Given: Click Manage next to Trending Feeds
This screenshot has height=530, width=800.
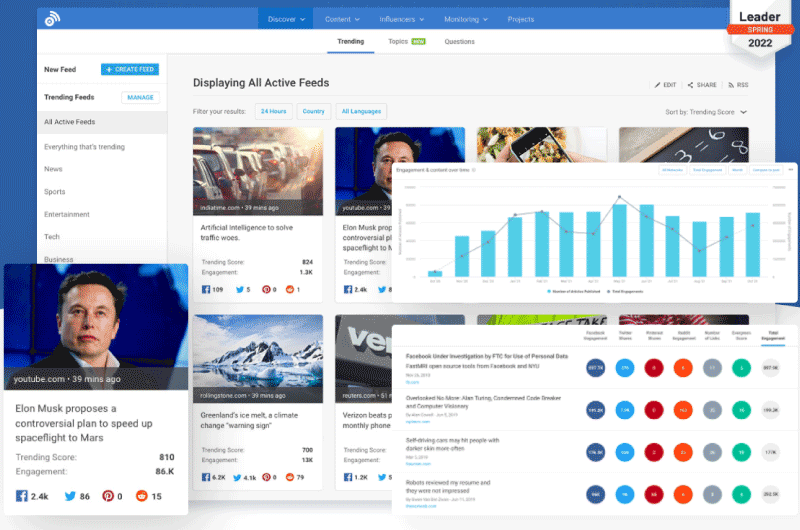Looking at the screenshot, I should tap(140, 97).
